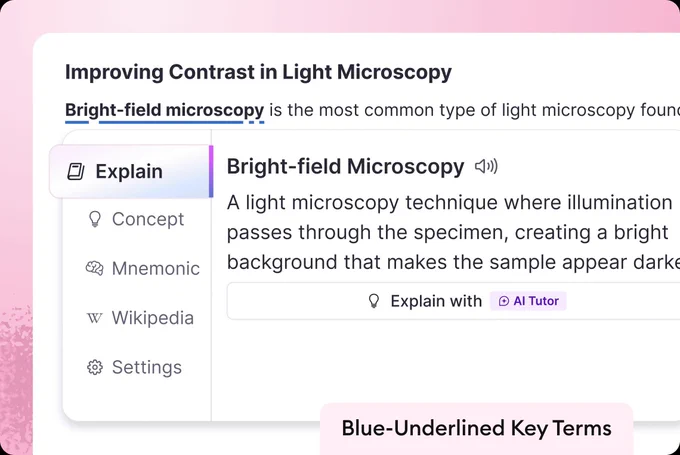Click the definition text in the popup
The image size is (680, 455).
click(x=453, y=232)
